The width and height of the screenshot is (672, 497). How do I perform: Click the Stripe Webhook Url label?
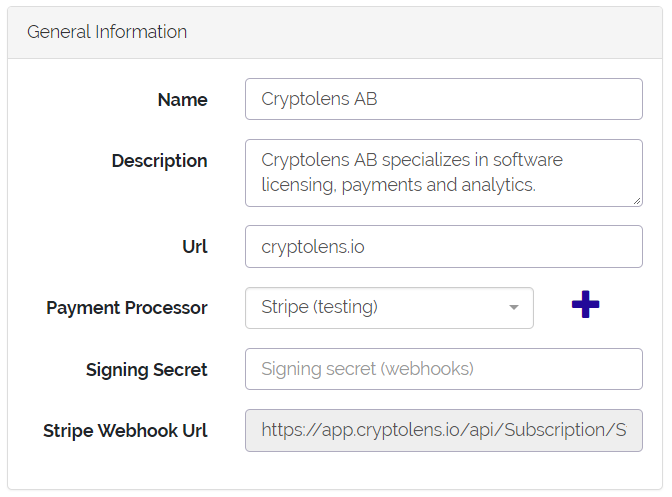pos(125,431)
